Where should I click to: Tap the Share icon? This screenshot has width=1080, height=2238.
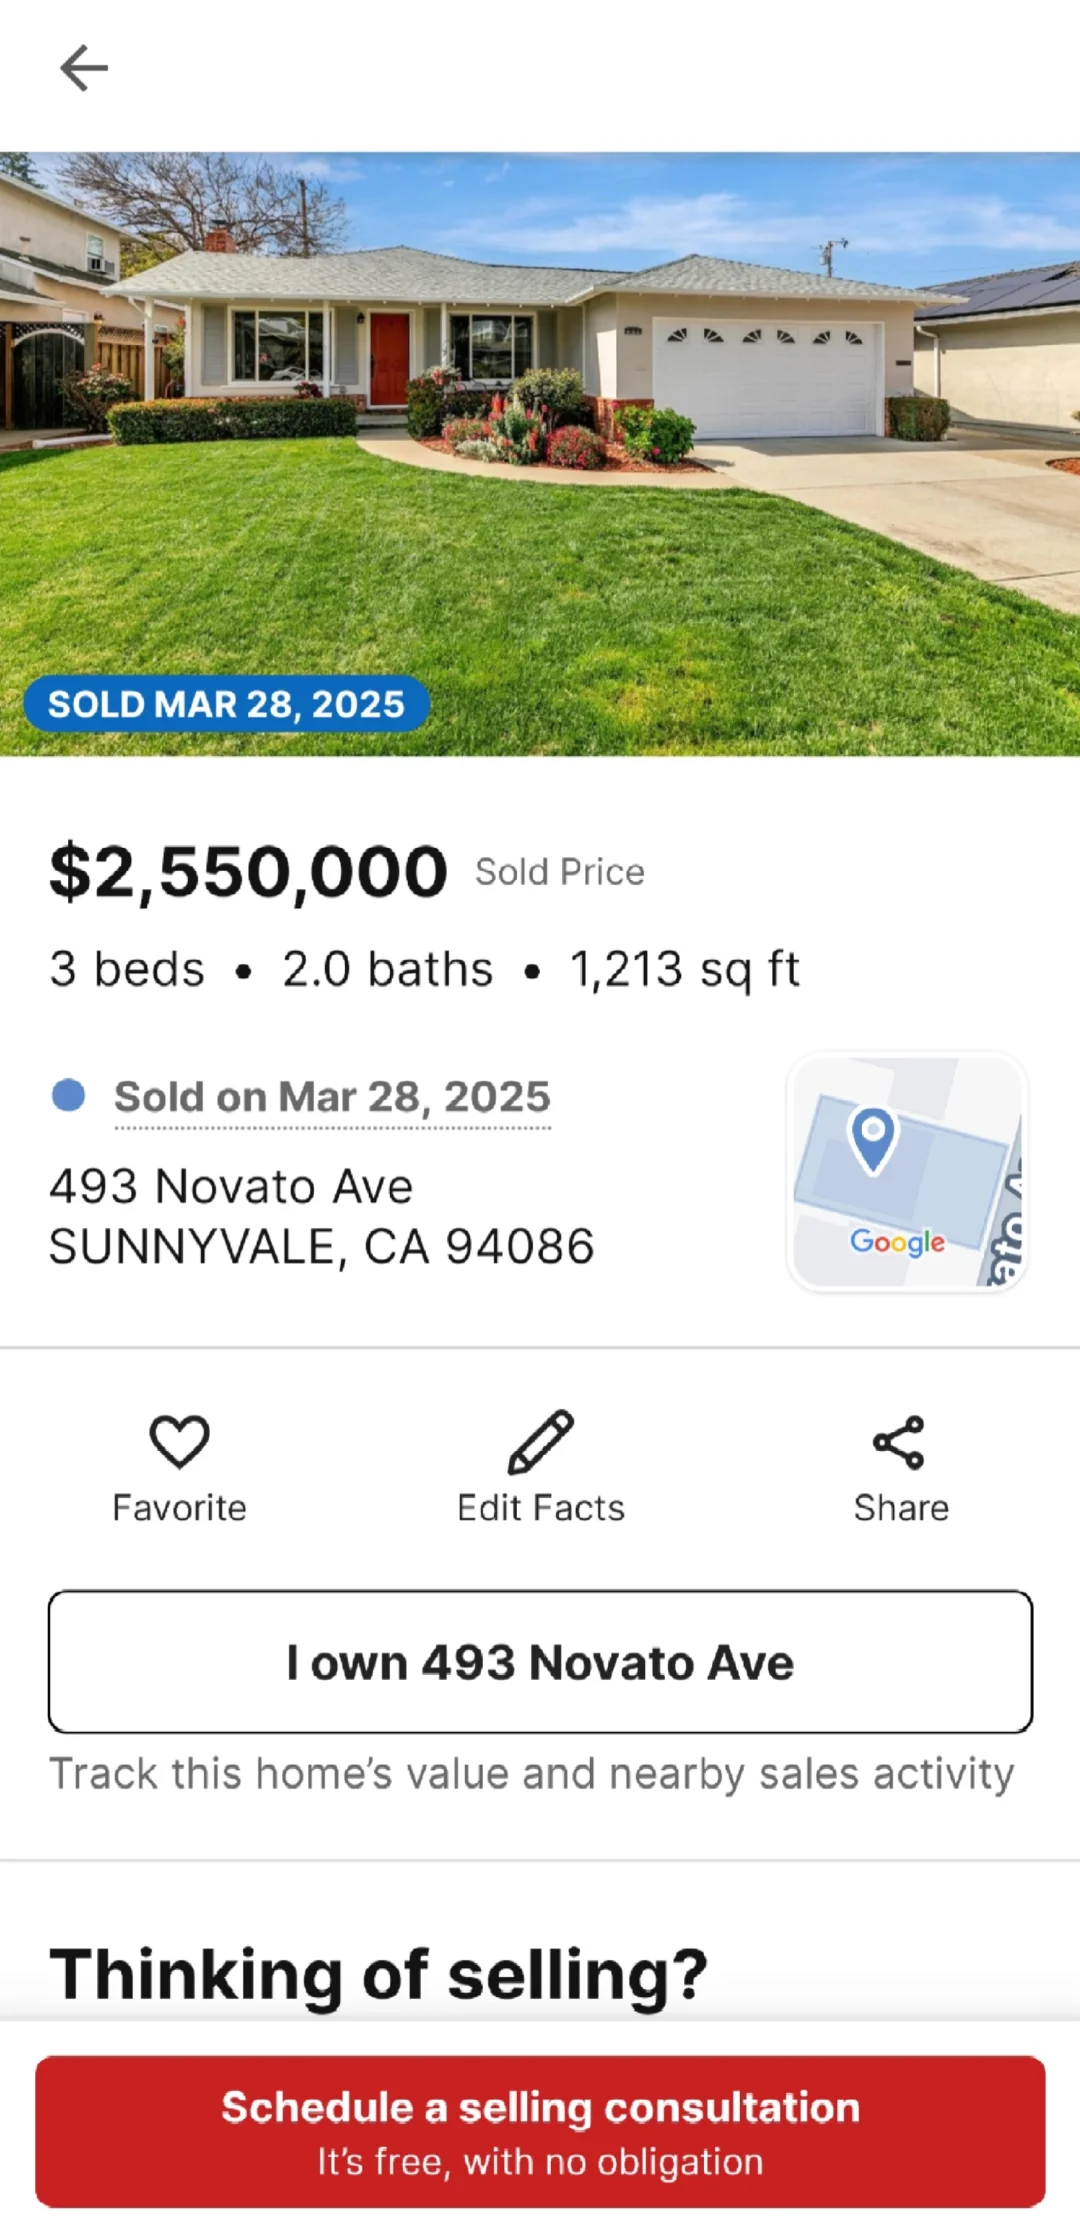point(899,1442)
